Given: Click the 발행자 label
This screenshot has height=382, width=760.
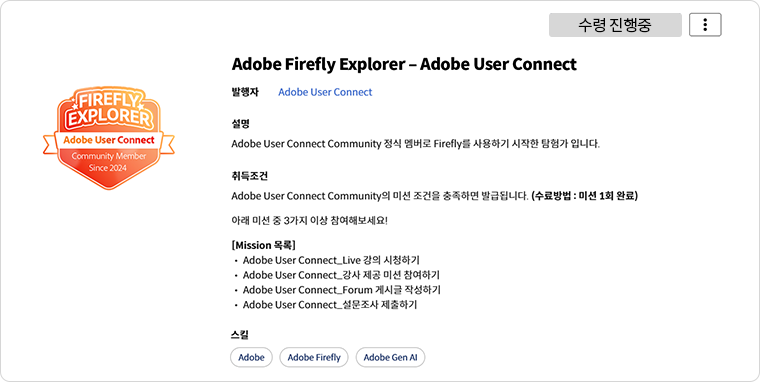Looking at the screenshot, I should (245, 92).
